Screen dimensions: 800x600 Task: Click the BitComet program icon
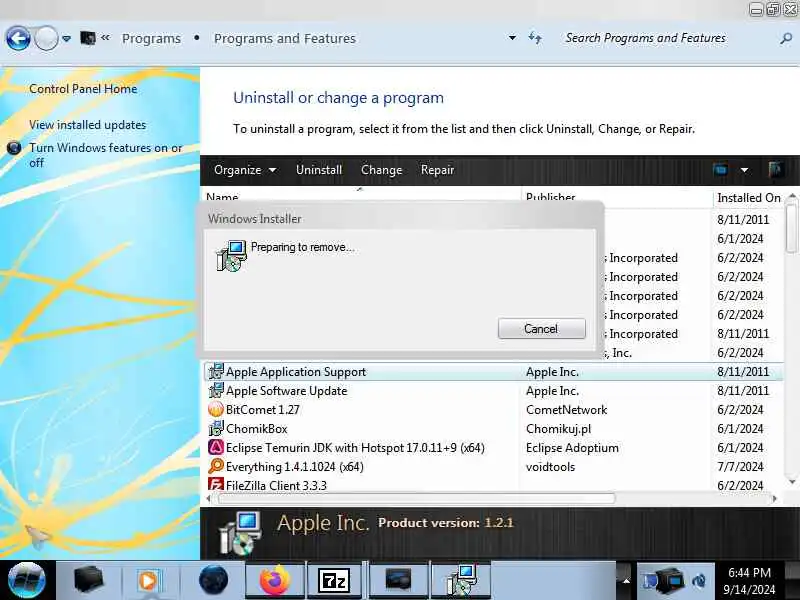click(x=216, y=409)
